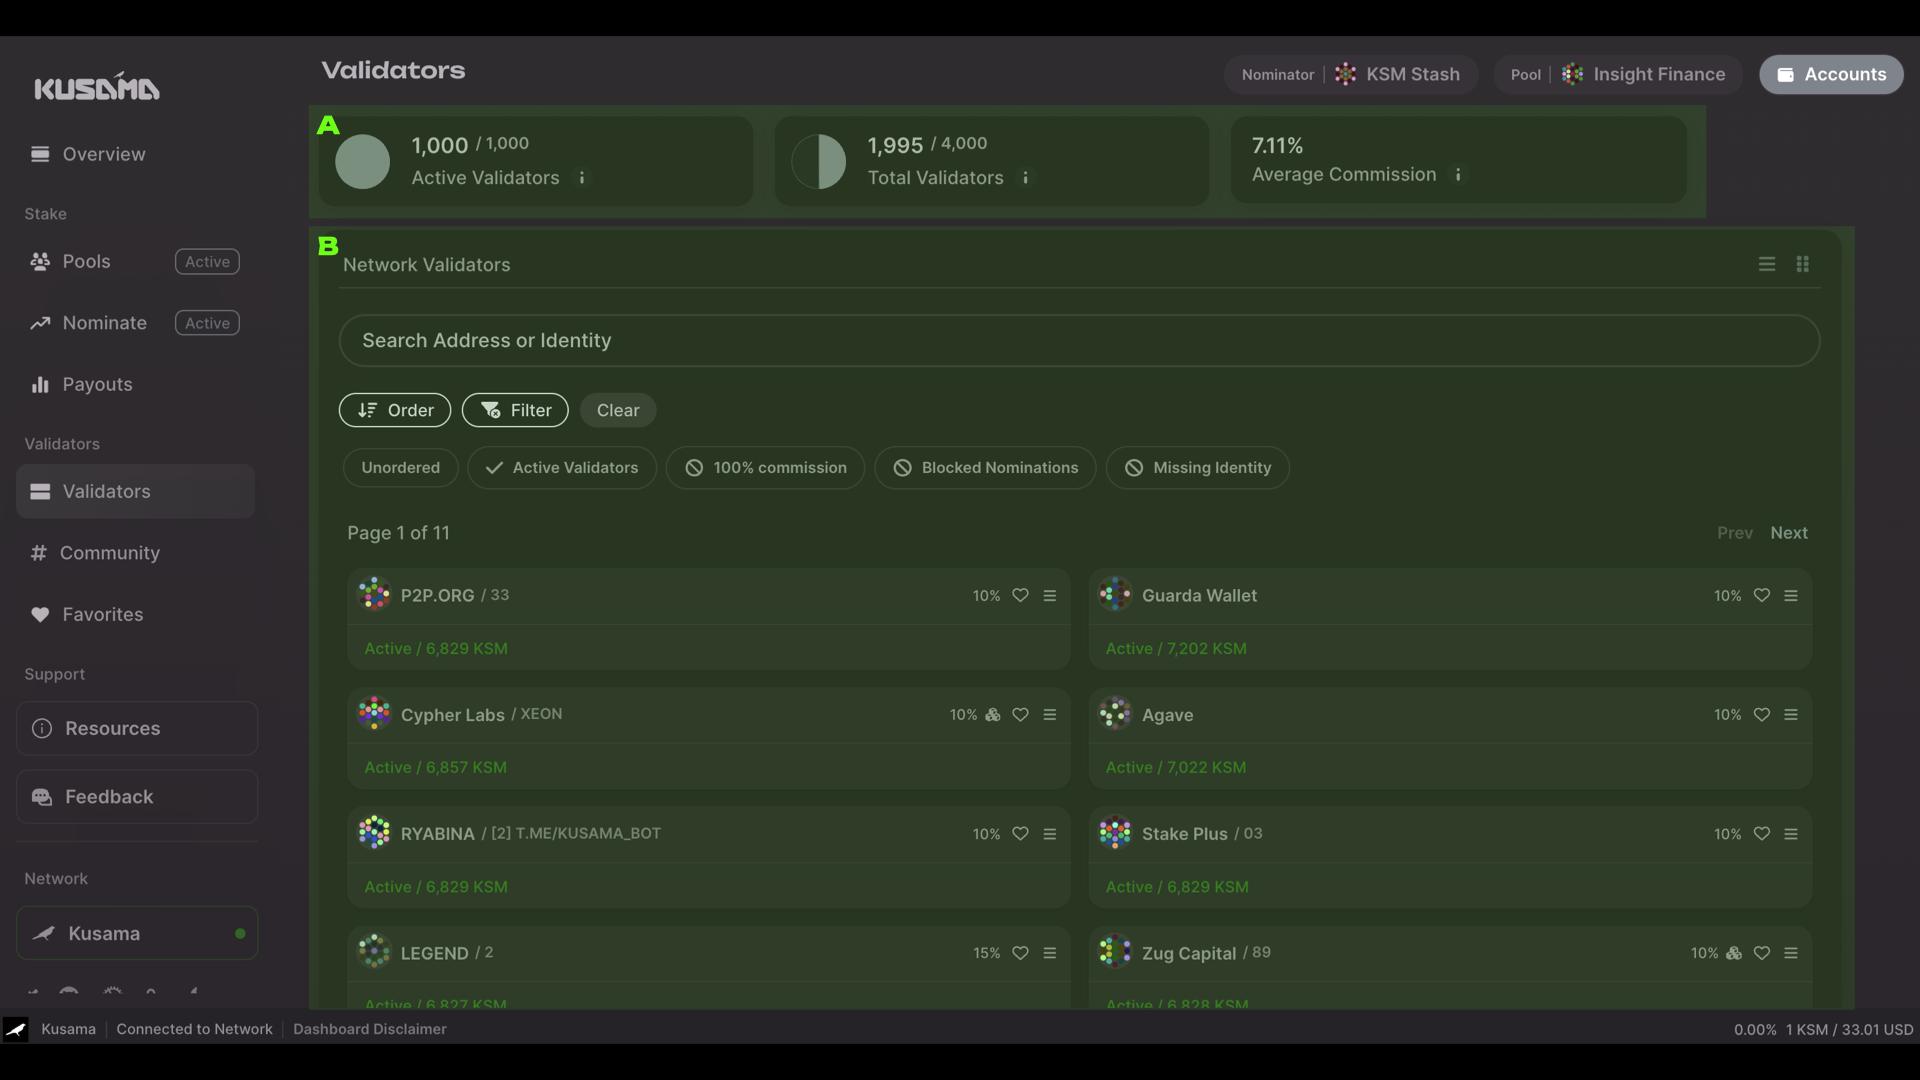This screenshot has width=1920, height=1080.
Task: Click the Search Address or Identity field
Action: pyautogui.click(x=1079, y=340)
